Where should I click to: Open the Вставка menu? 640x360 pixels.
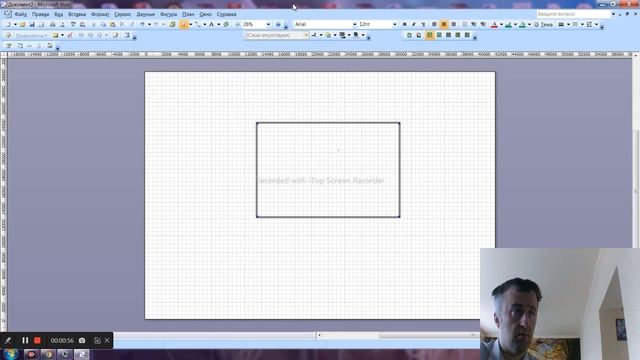coord(77,14)
